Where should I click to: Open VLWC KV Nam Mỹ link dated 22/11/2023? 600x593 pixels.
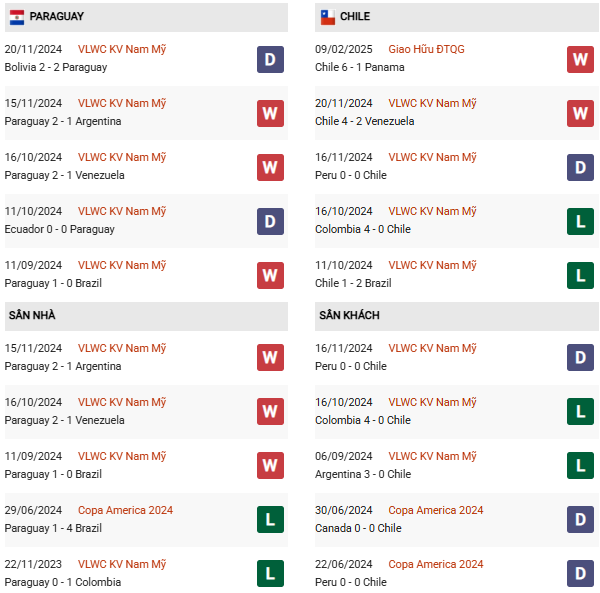click(122, 564)
